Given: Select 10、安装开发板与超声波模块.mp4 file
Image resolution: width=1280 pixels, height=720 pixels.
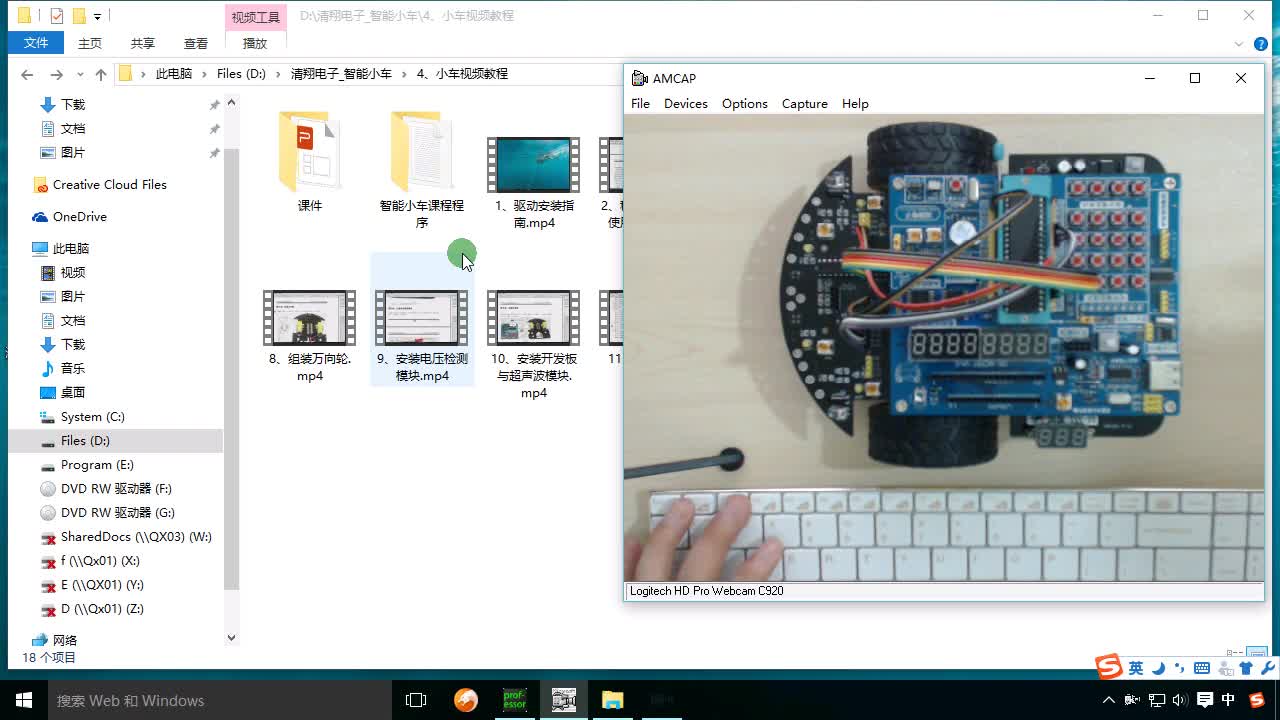Looking at the screenshot, I should click(x=533, y=344).
